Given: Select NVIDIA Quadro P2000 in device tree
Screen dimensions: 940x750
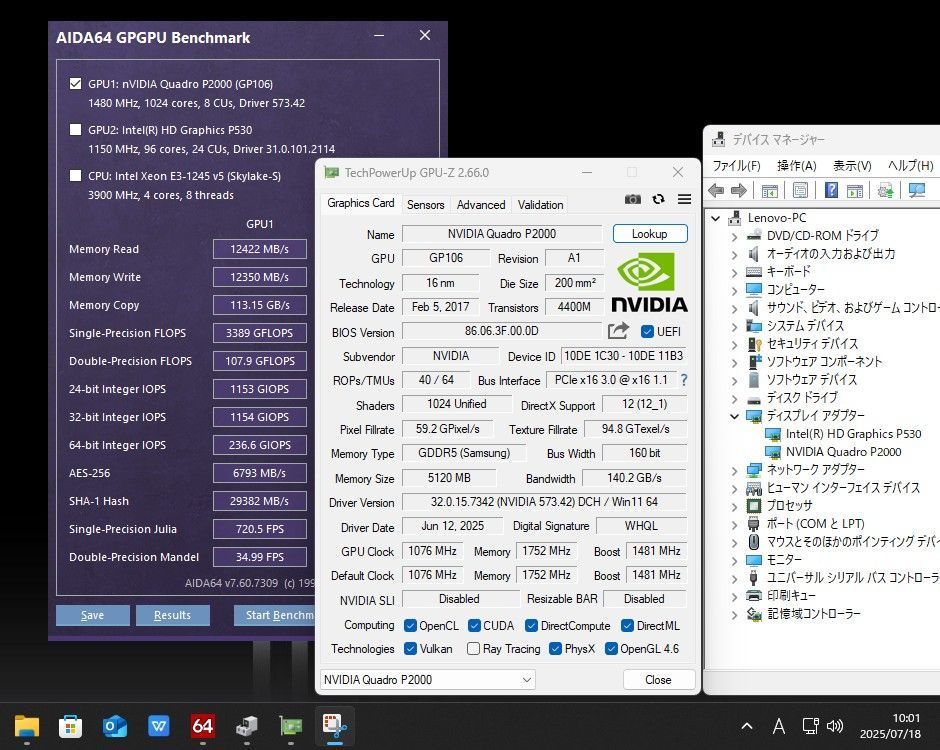Looking at the screenshot, I should tap(843, 452).
